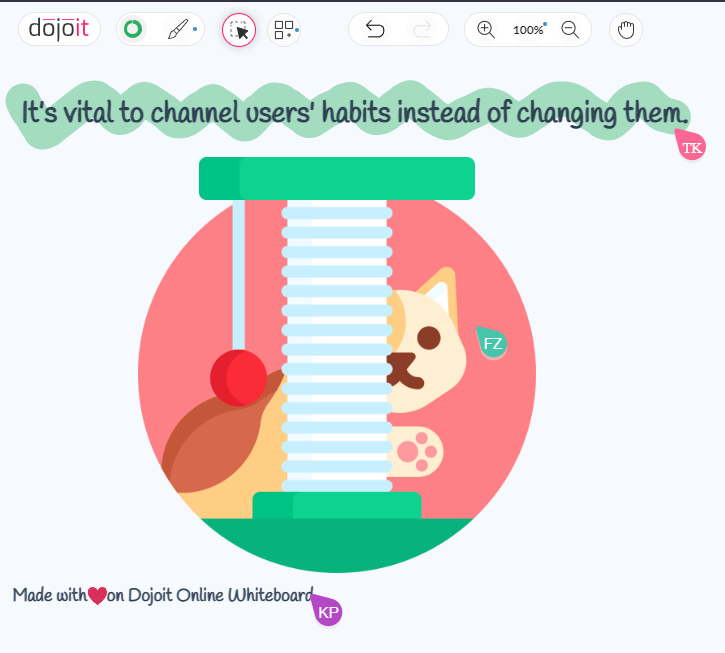
Task: Select the KP collaborator cursor
Action: pos(327,610)
